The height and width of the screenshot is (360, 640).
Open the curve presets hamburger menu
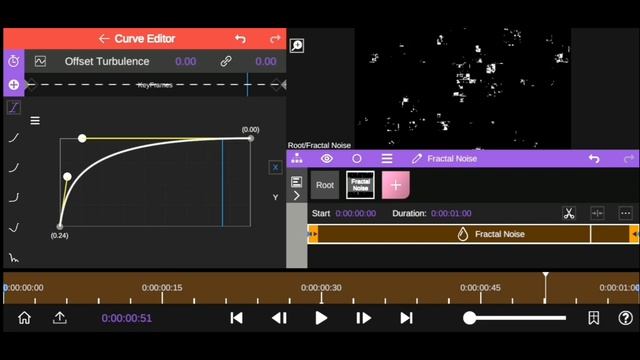35,120
